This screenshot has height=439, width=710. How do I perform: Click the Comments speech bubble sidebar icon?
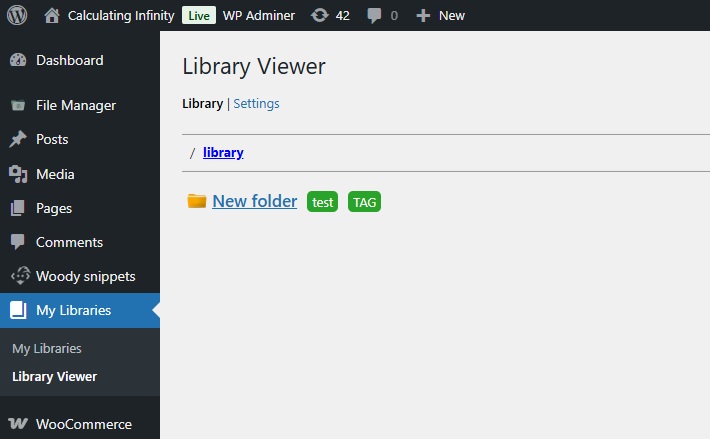point(18,242)
